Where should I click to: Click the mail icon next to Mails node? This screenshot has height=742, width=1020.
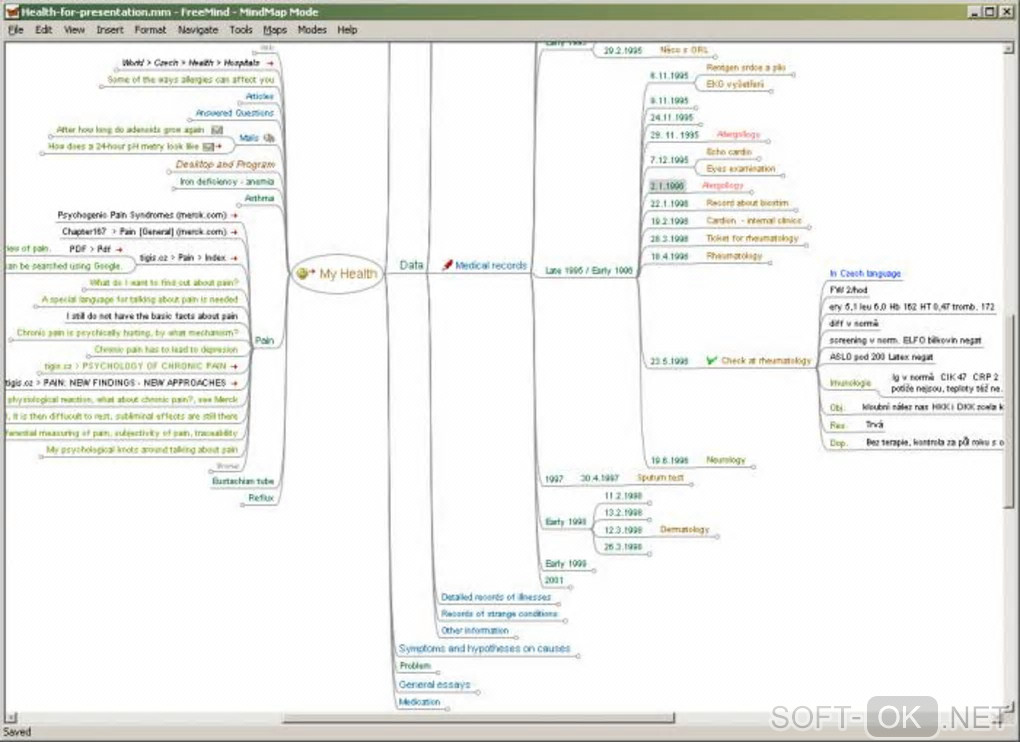coord(269,138)
